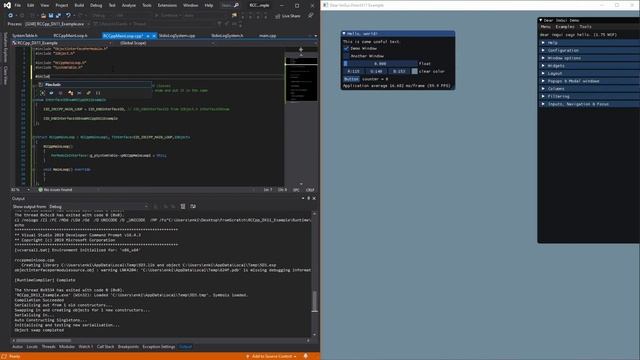Expand the Widgets section
Screen dimensions: 640x360
[x=589, y=66]
